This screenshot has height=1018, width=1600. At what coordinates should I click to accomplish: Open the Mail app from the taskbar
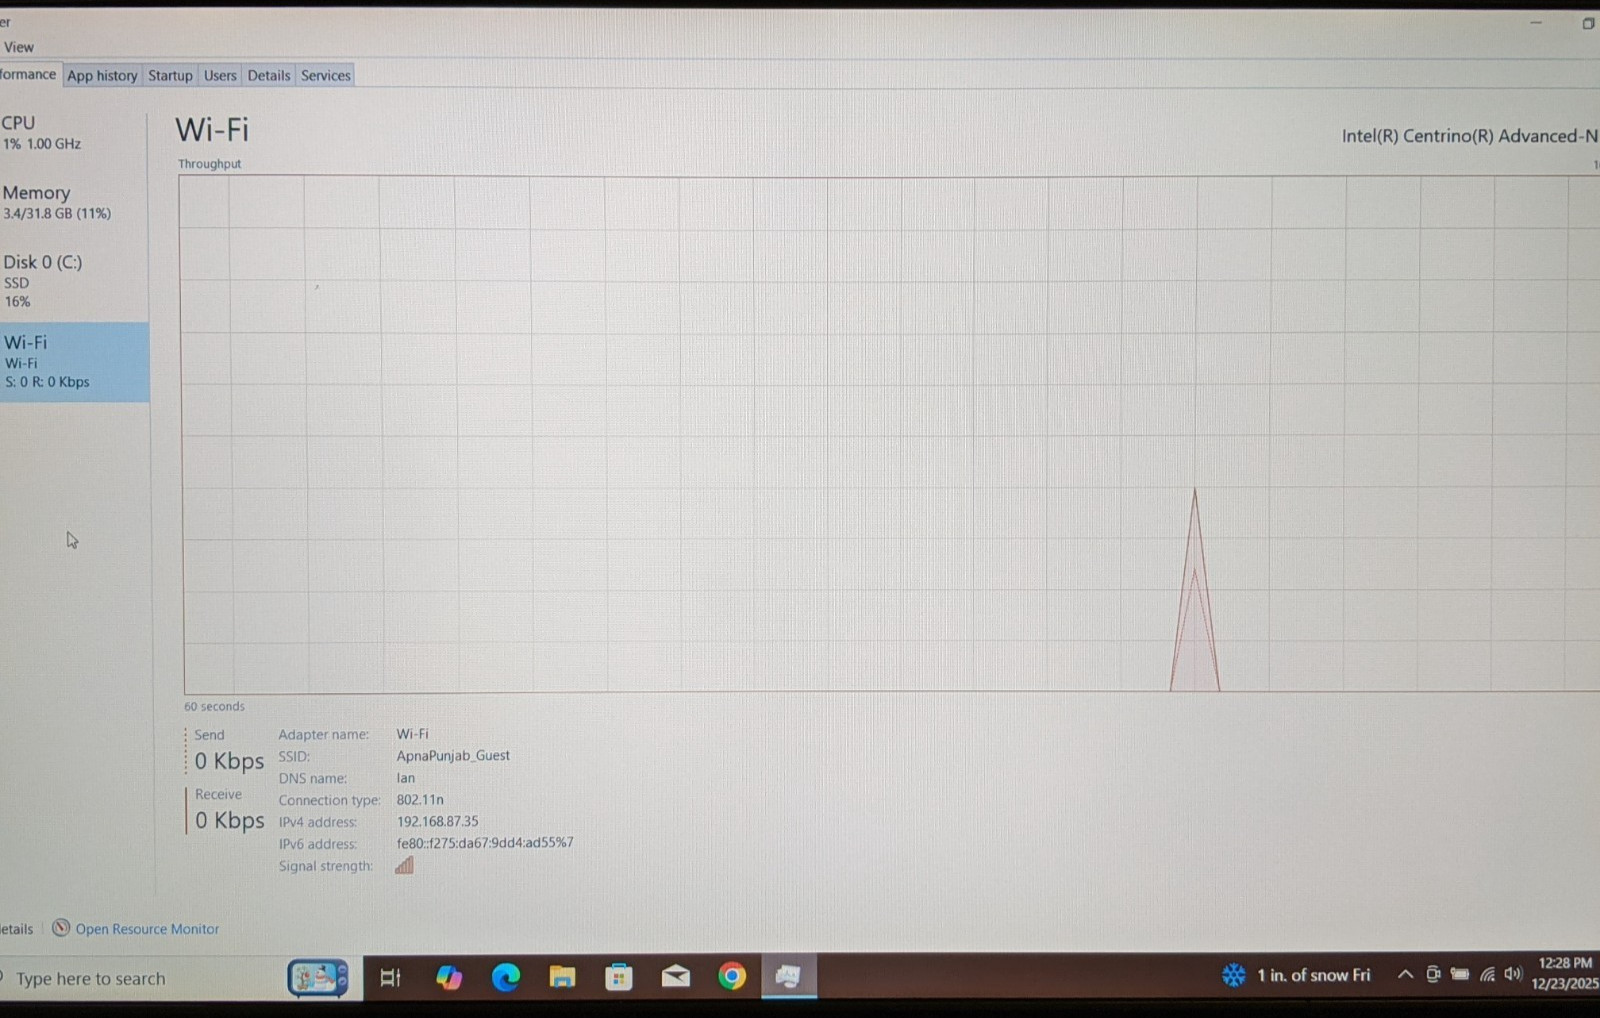pyautogui.click(x=676, y=976)
